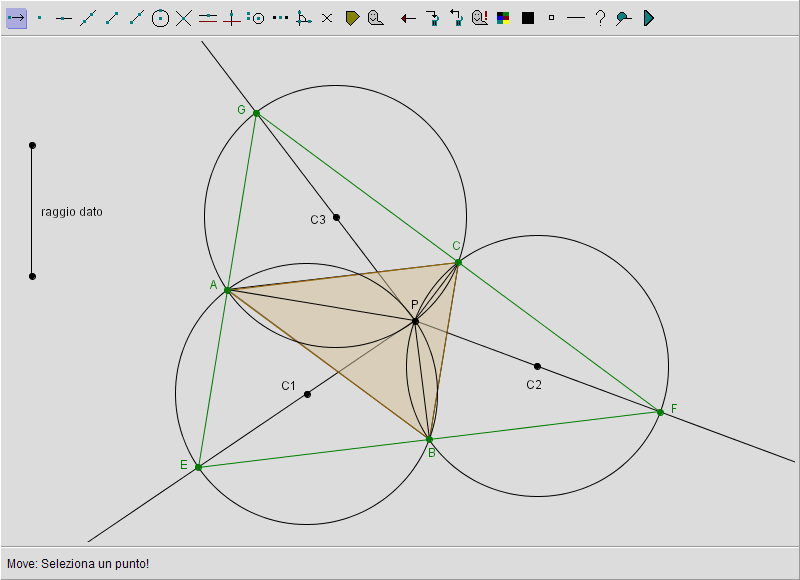Choose the Parallel line tool

point(208,18)
